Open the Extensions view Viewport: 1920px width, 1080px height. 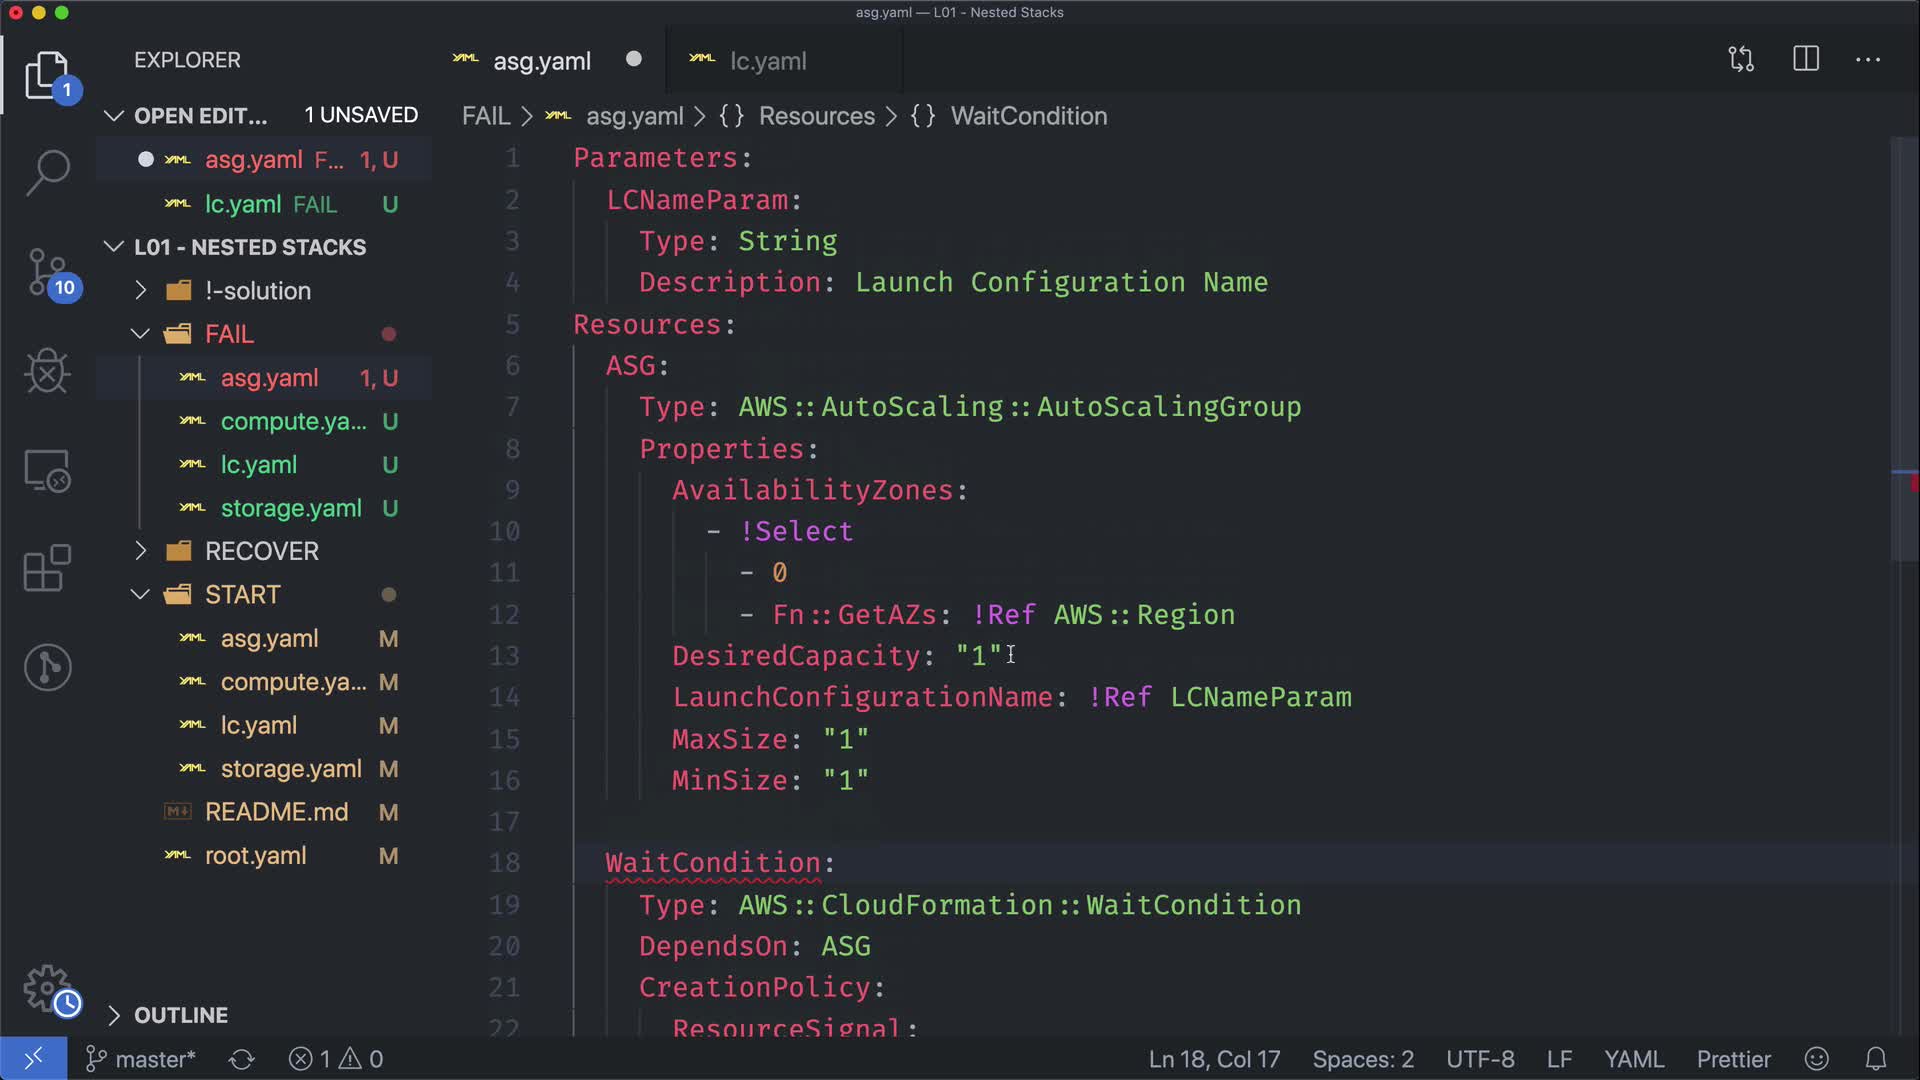pyautogui.click(x=47, y=569)
